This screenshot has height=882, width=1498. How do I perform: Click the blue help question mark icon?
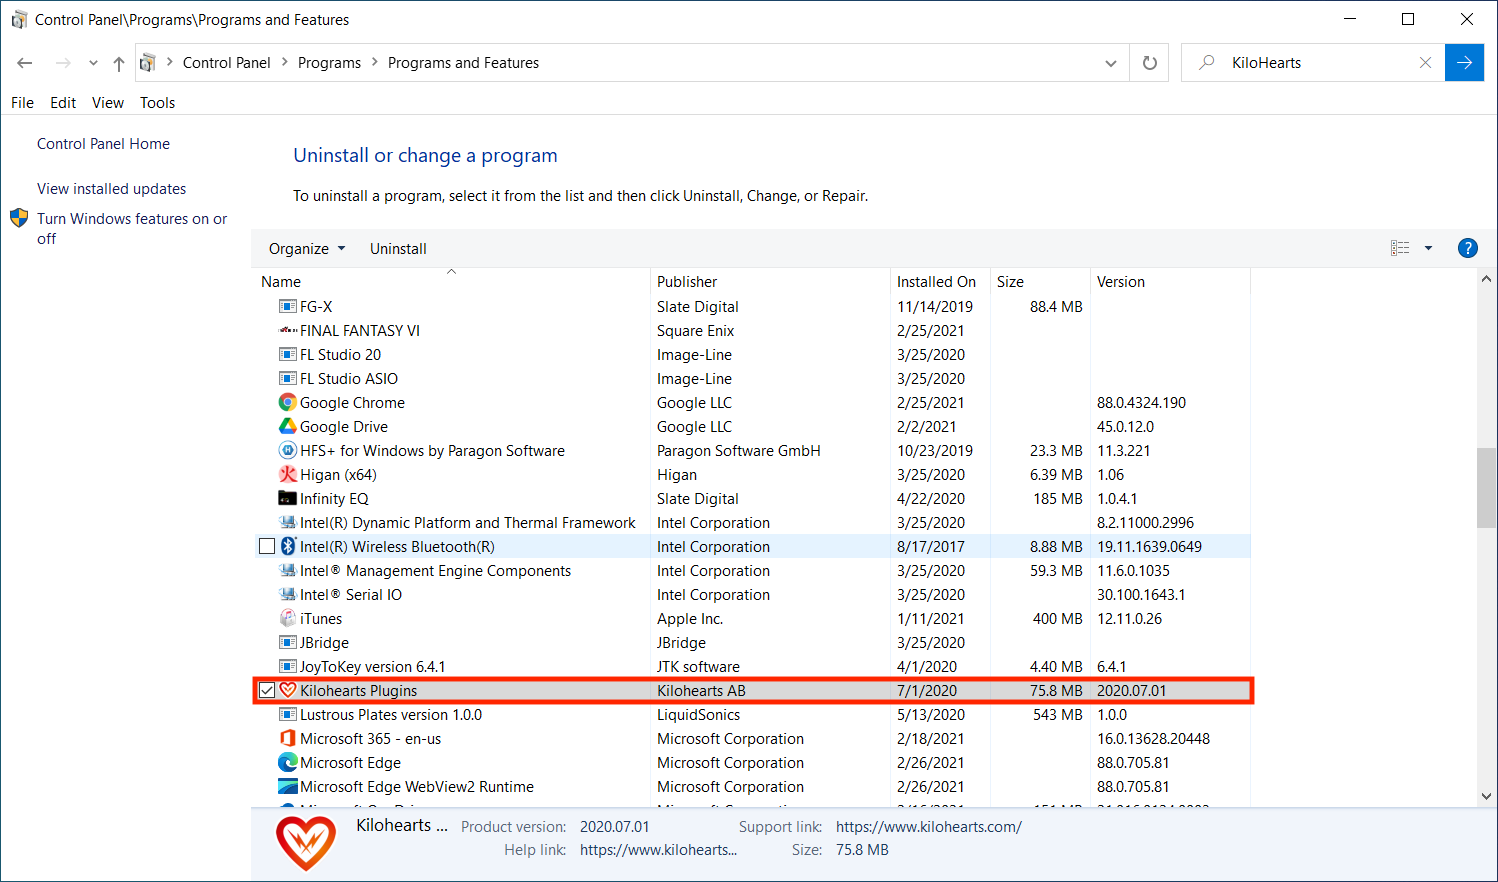(1468, 248)
